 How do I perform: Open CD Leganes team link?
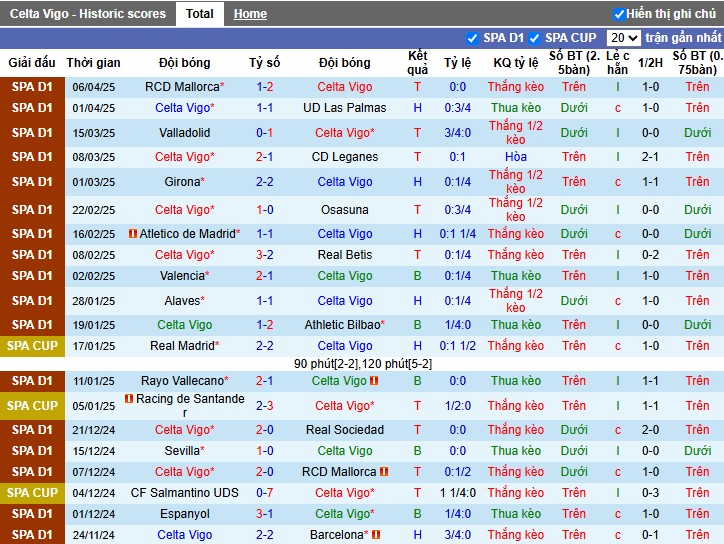[x=344, y=157]
